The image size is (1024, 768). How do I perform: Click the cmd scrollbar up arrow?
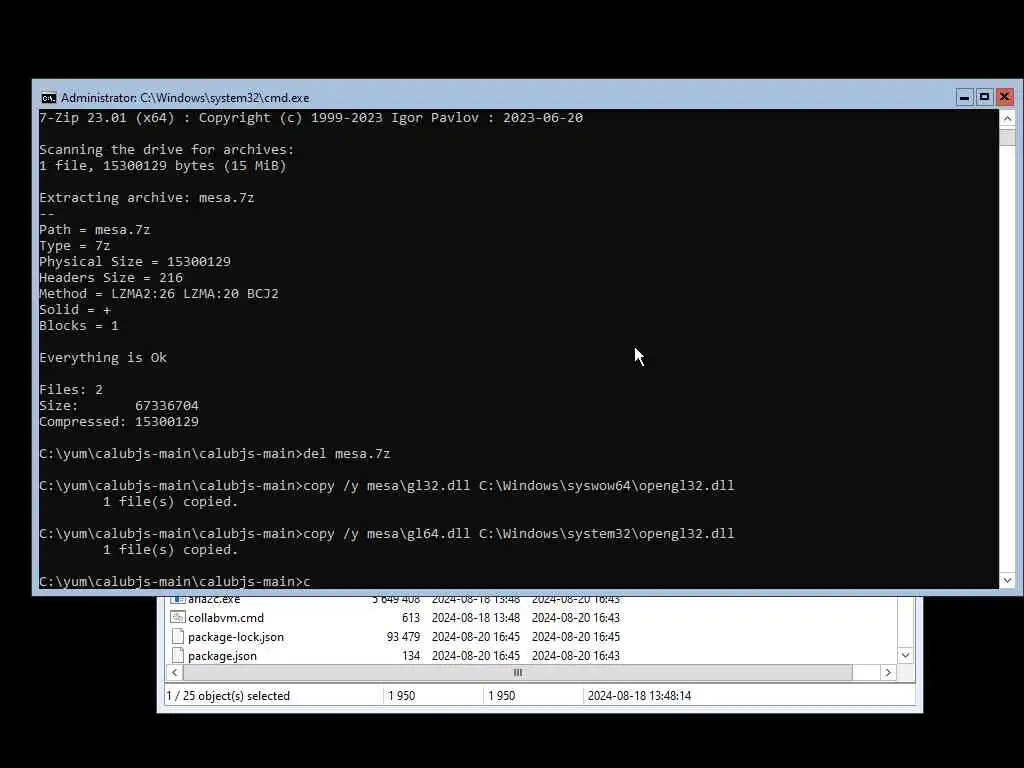tap(1007, 118)
